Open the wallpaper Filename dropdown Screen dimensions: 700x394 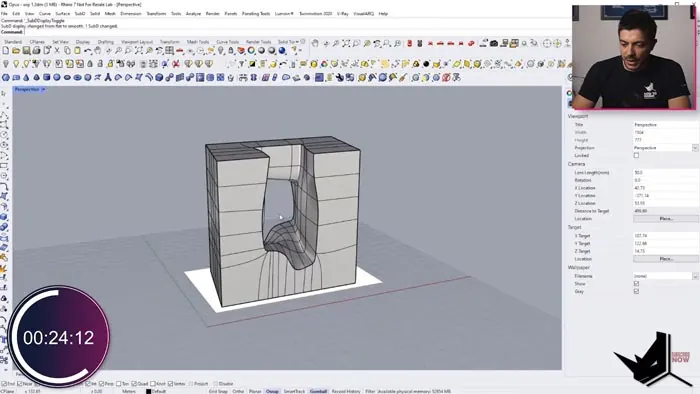[x=695, y=276]
